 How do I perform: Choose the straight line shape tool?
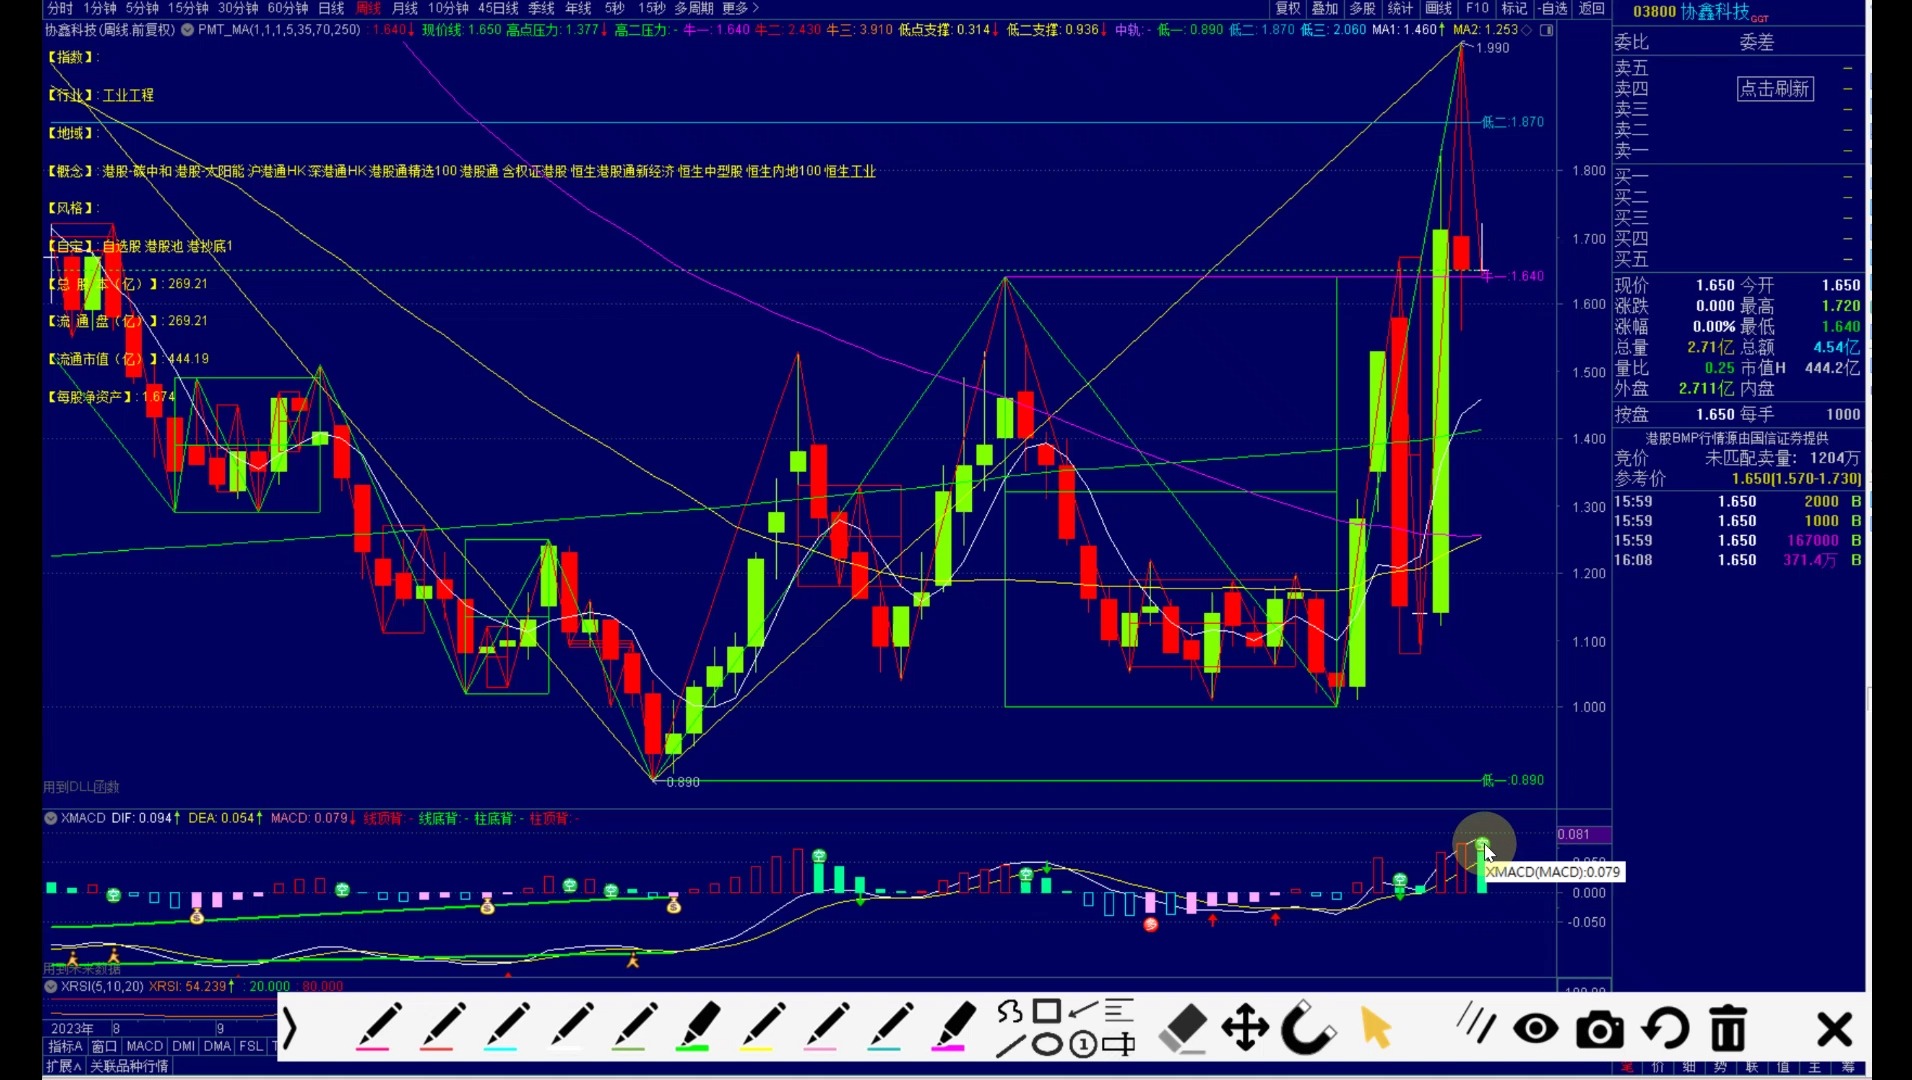(x=1011, y=1046)
